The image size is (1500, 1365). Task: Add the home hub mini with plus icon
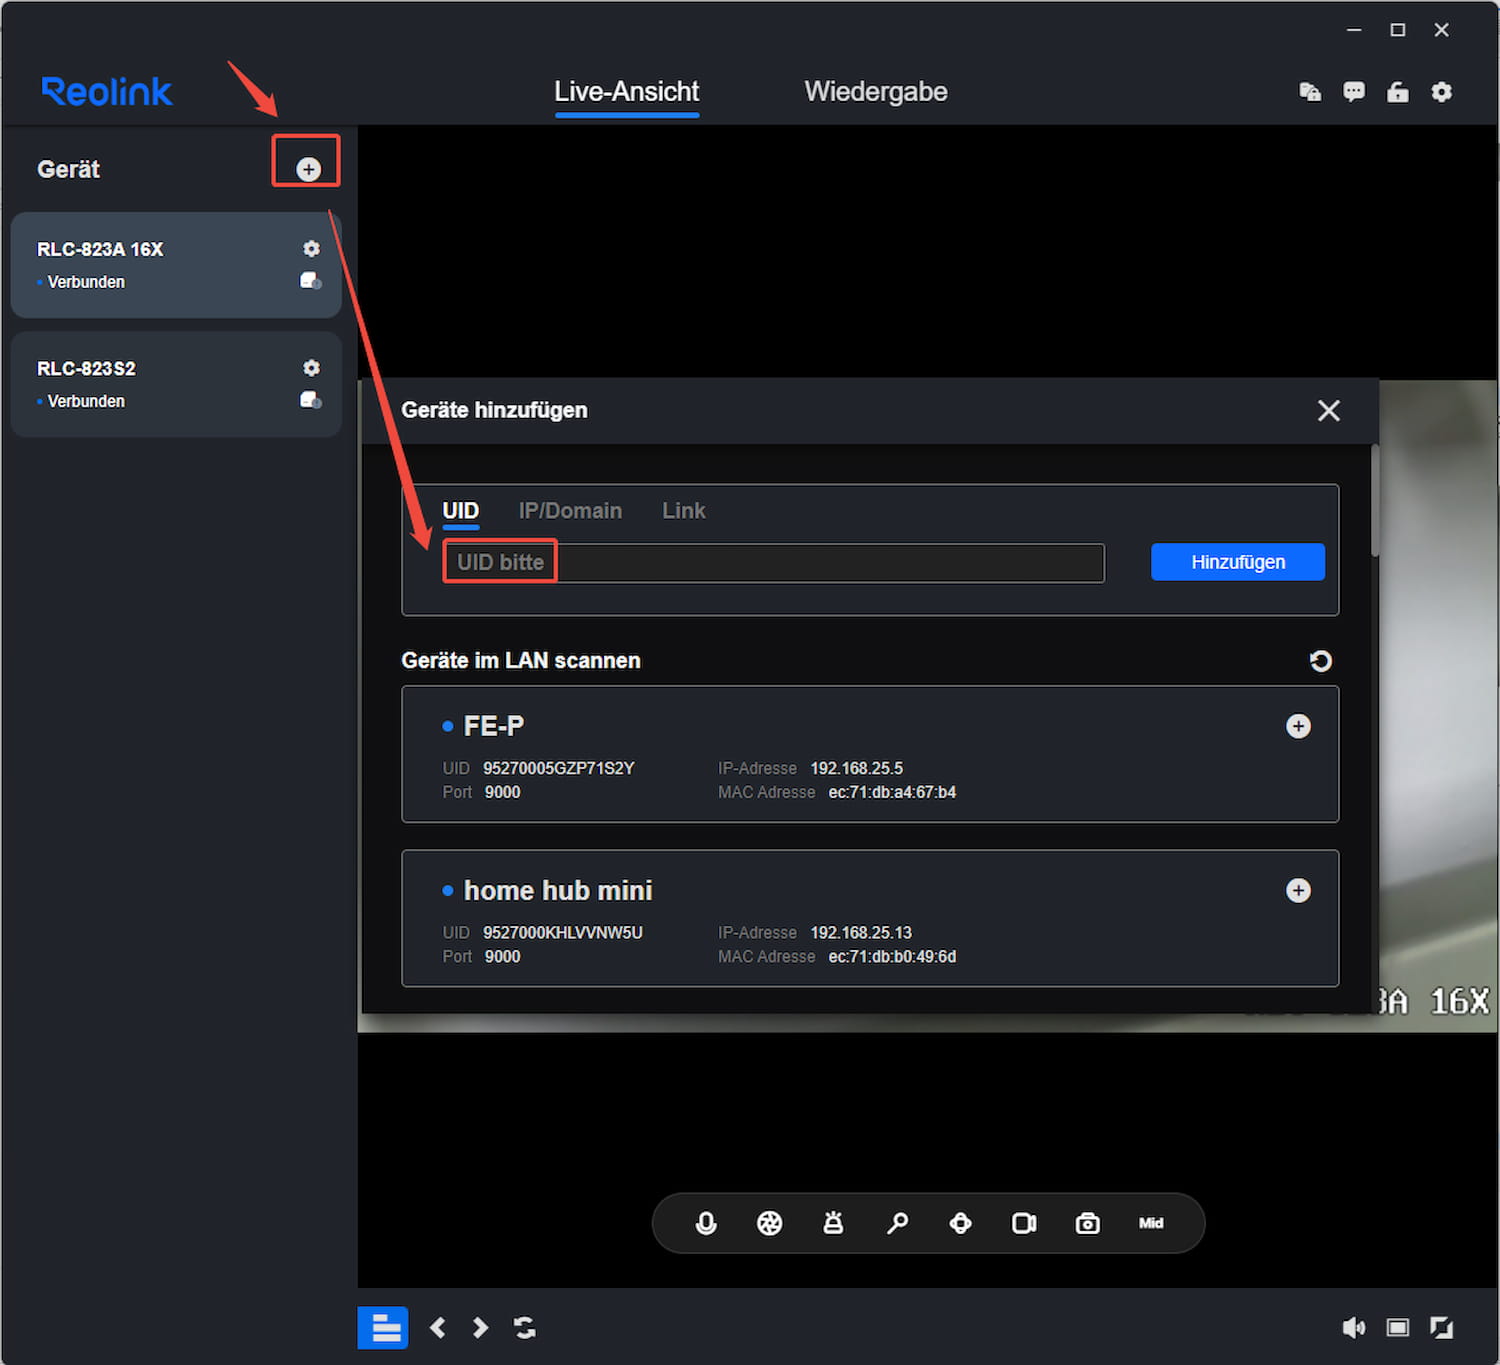1298,890
